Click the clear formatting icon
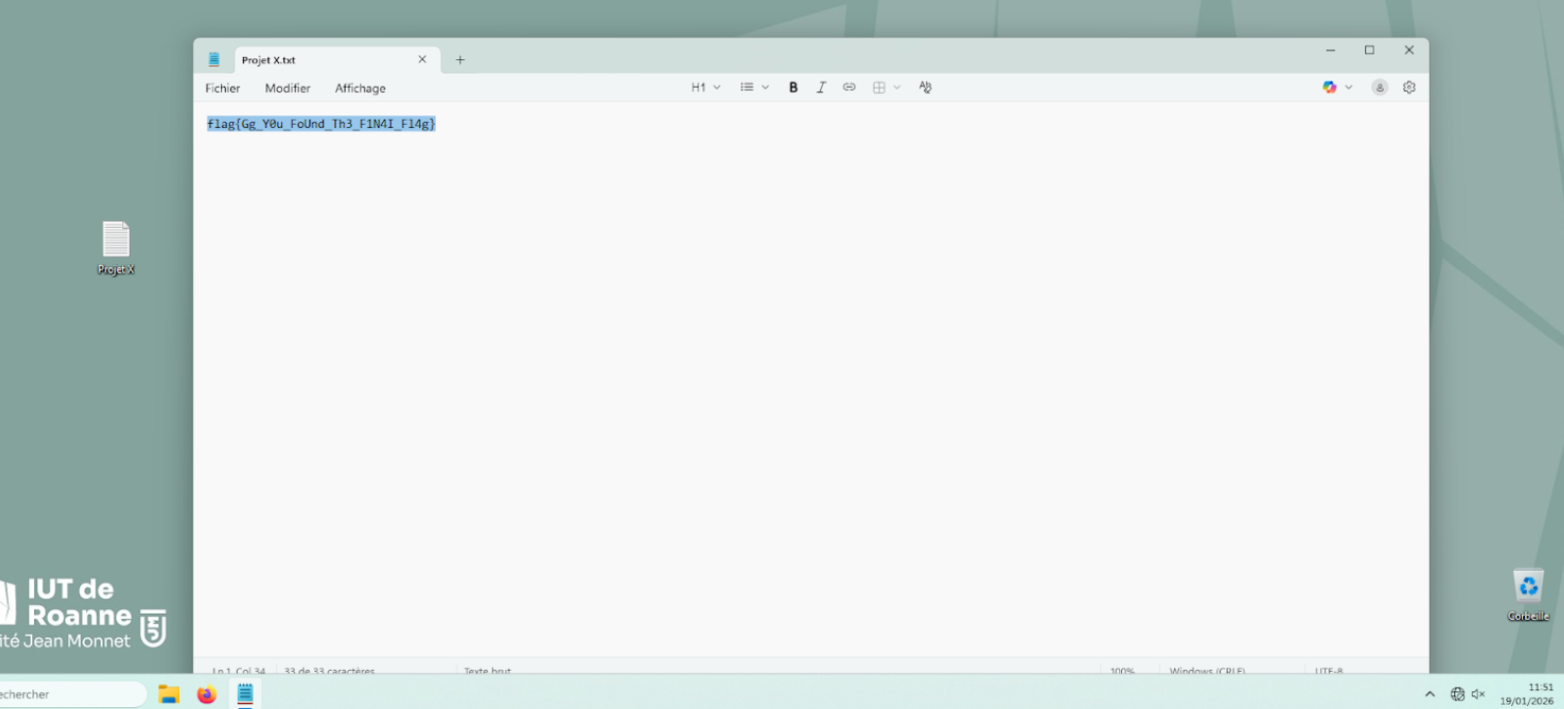 point(925,88)
